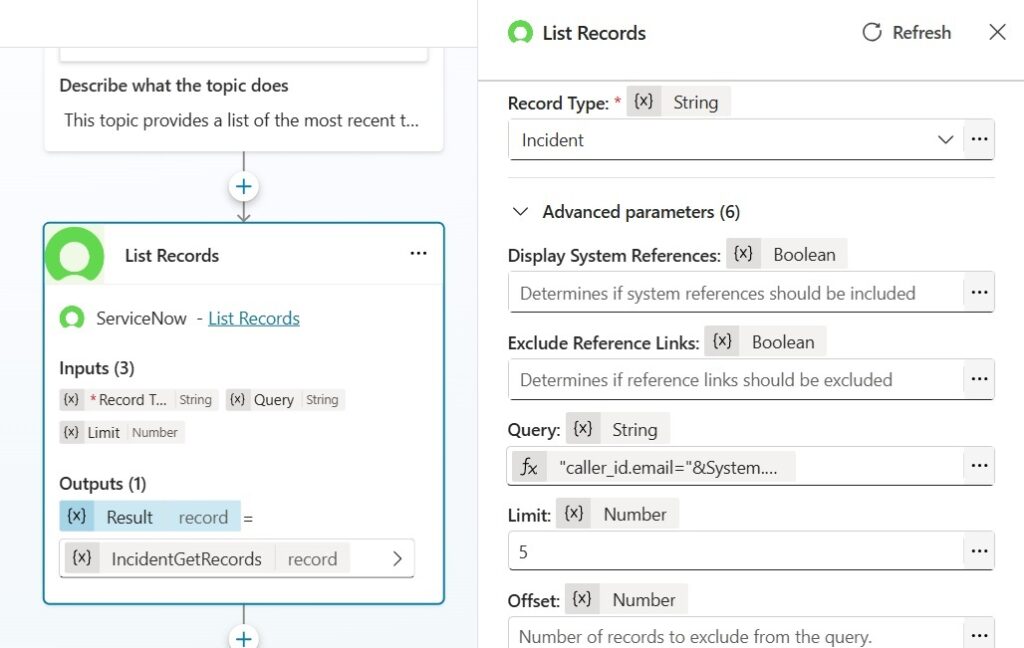The width and height of the screenshot is (1024, 648).
Task: Click the add node plus below List Records
Action: click(244, 638)
